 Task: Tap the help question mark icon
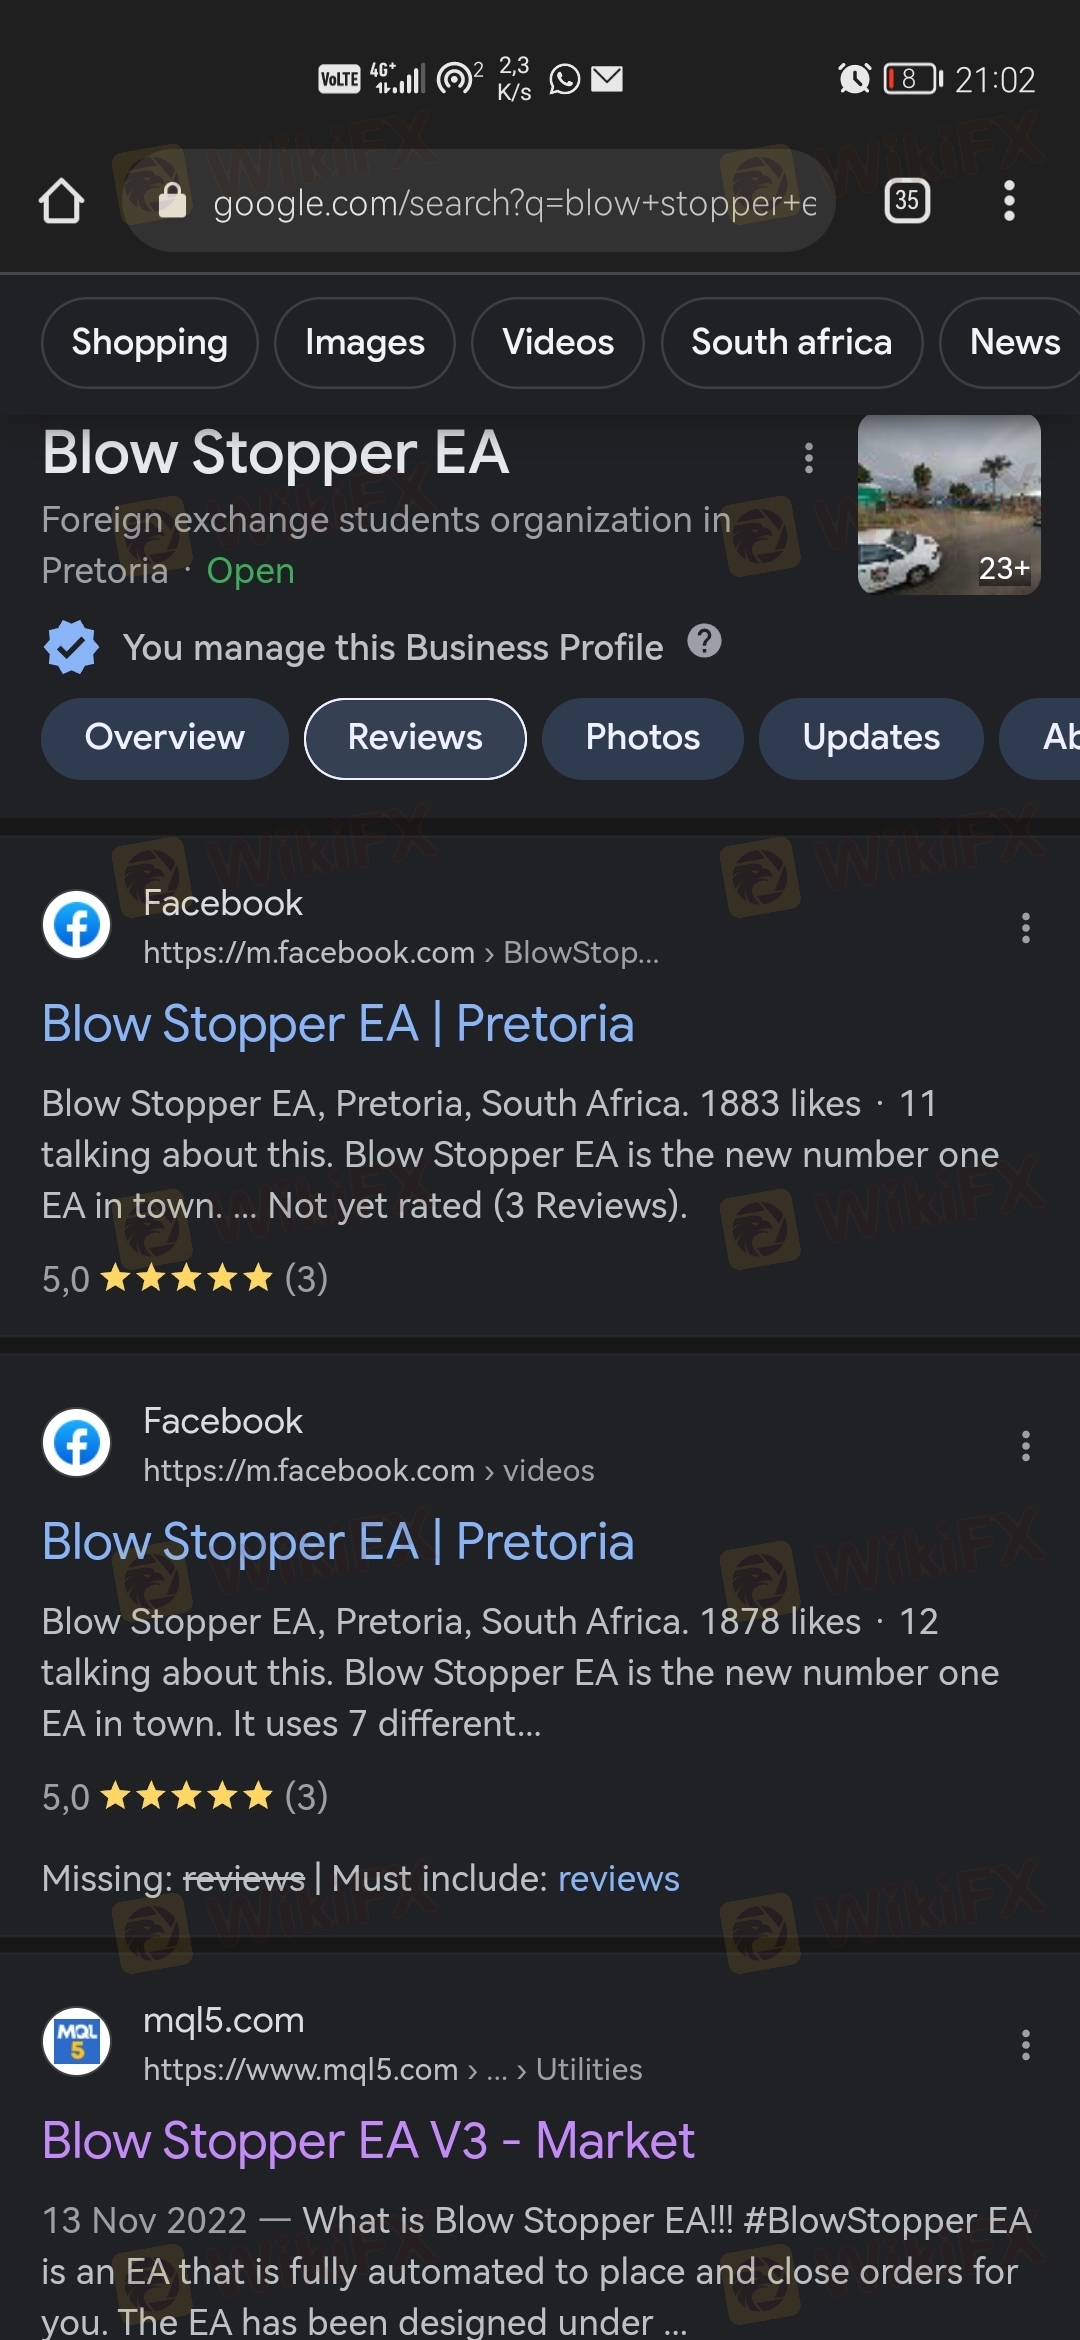tap(704, 641)
